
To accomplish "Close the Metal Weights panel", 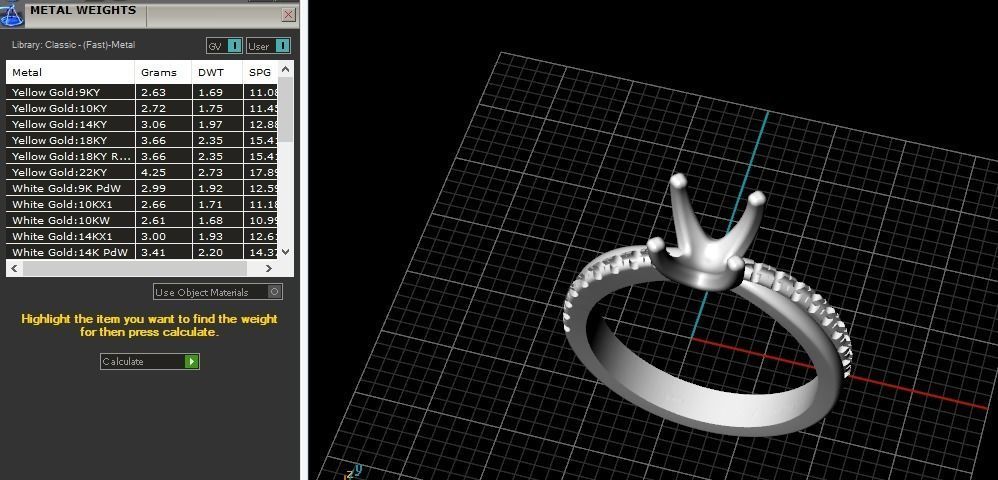I will (289, 15).
